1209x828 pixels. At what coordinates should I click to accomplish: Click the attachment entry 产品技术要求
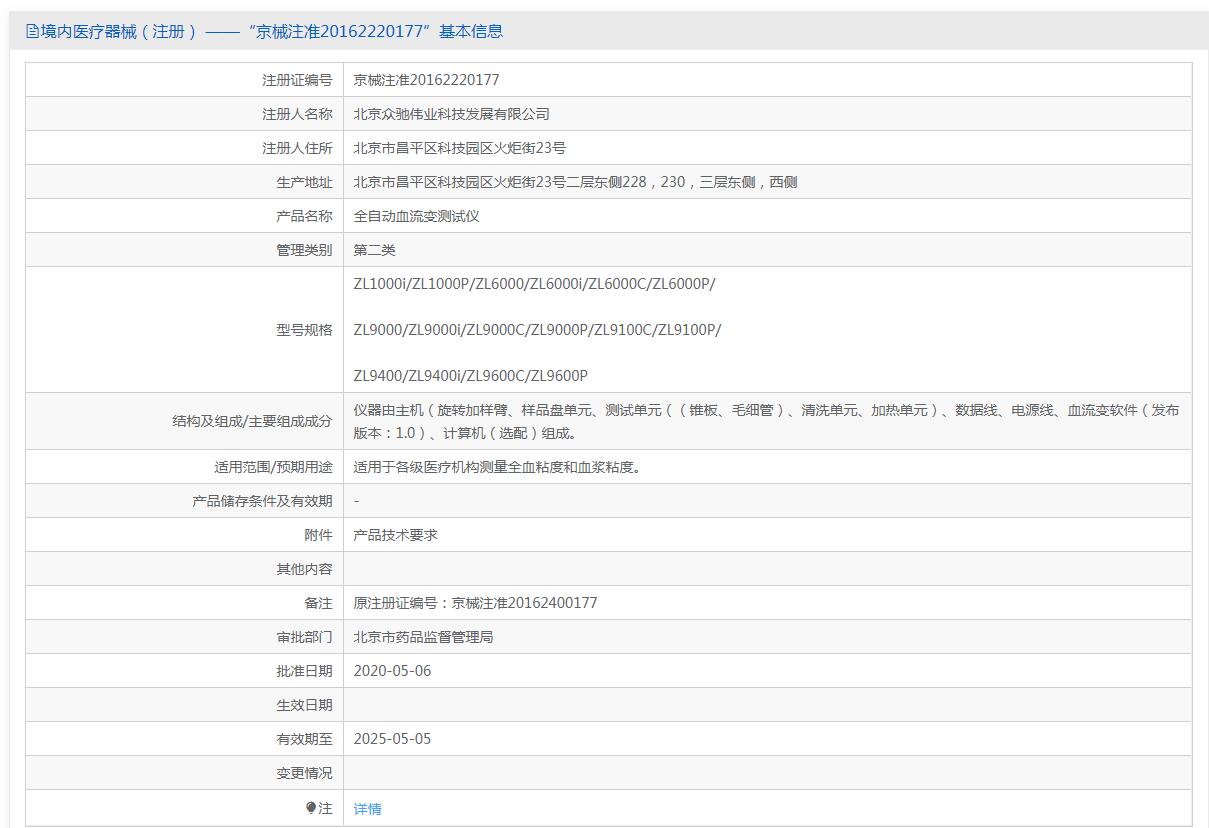(x=395, y=535)
